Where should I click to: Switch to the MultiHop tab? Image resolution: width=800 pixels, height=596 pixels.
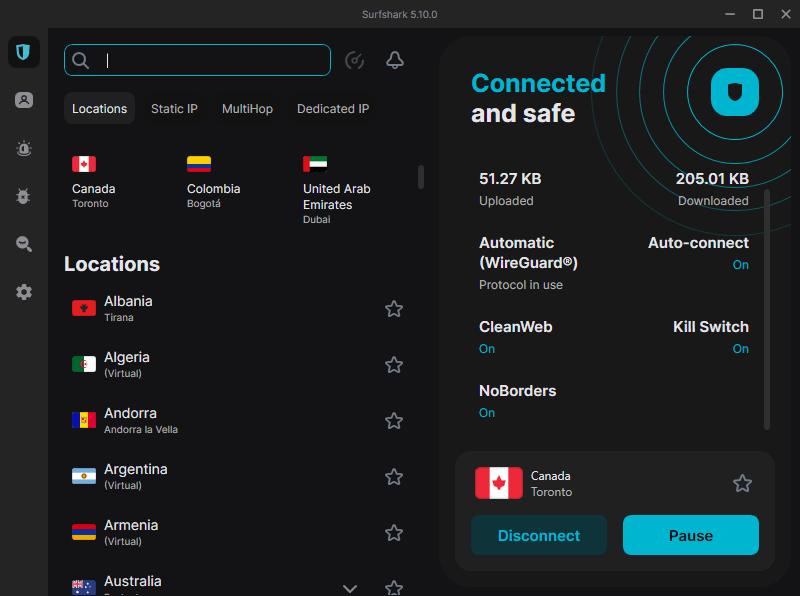click(247, 109)
